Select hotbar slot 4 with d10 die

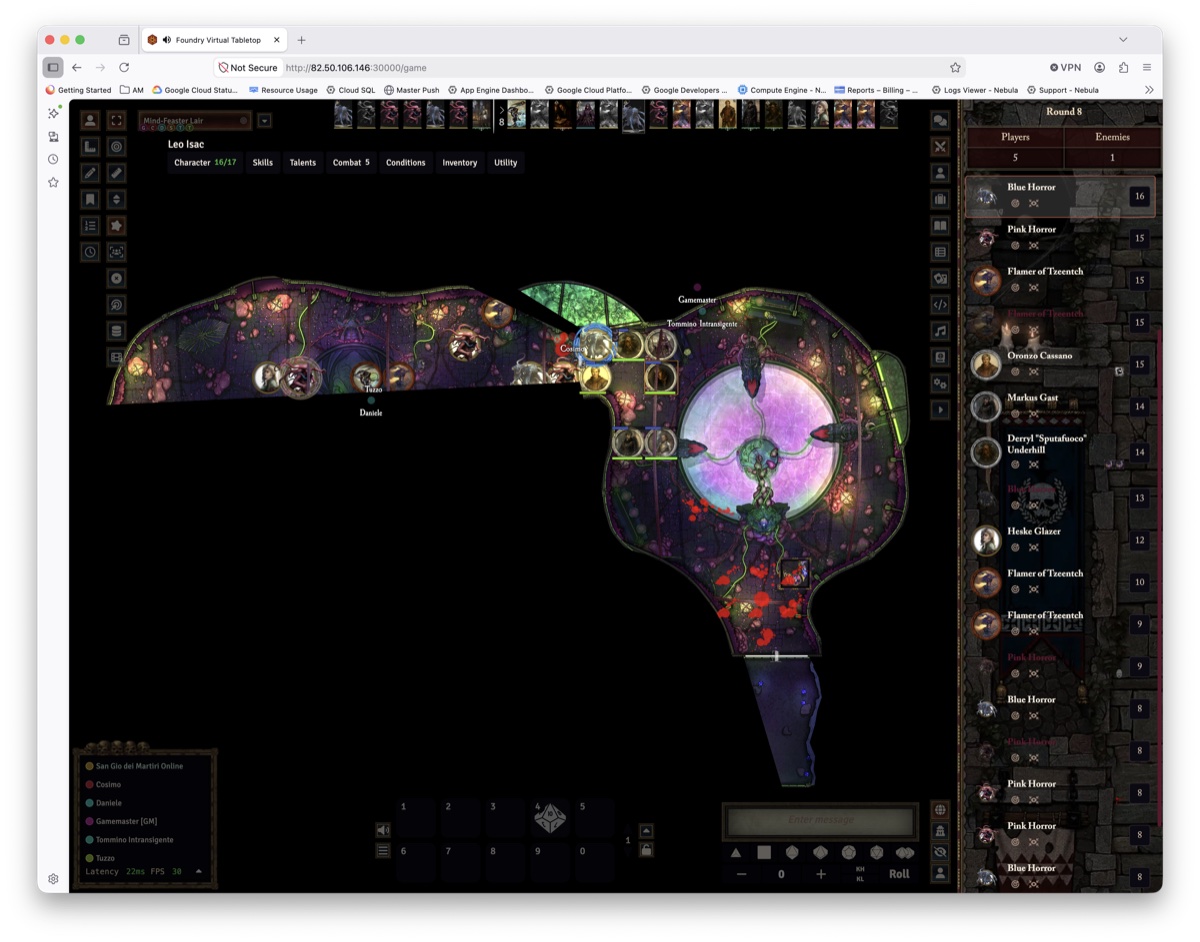point(549,817)
